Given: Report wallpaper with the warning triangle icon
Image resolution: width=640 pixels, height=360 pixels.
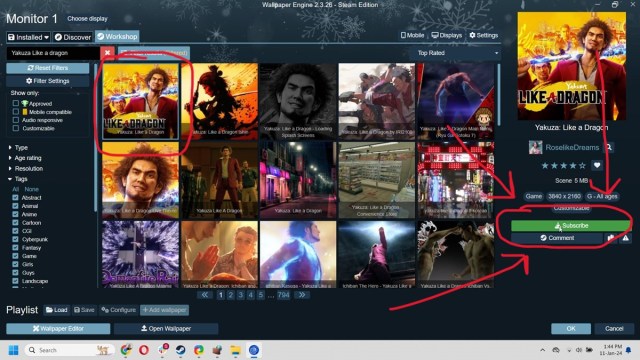Looking at the screenshot, I should point(626,238).
